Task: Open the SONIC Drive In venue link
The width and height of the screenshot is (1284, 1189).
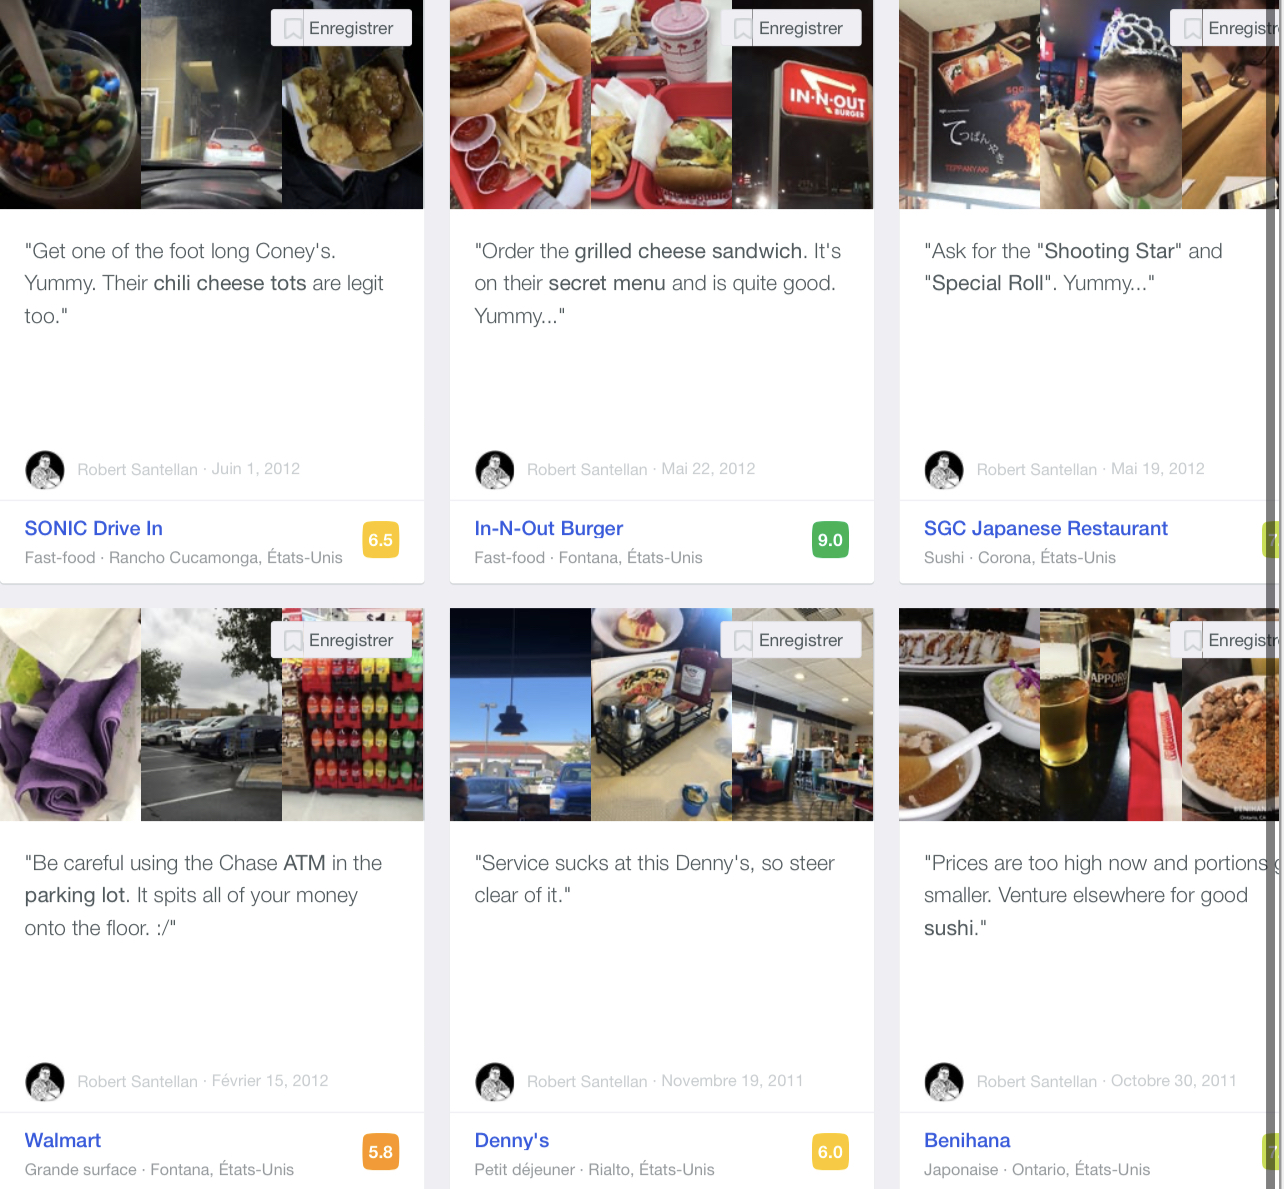Action: pyautogui.click(x=94, y=528)
